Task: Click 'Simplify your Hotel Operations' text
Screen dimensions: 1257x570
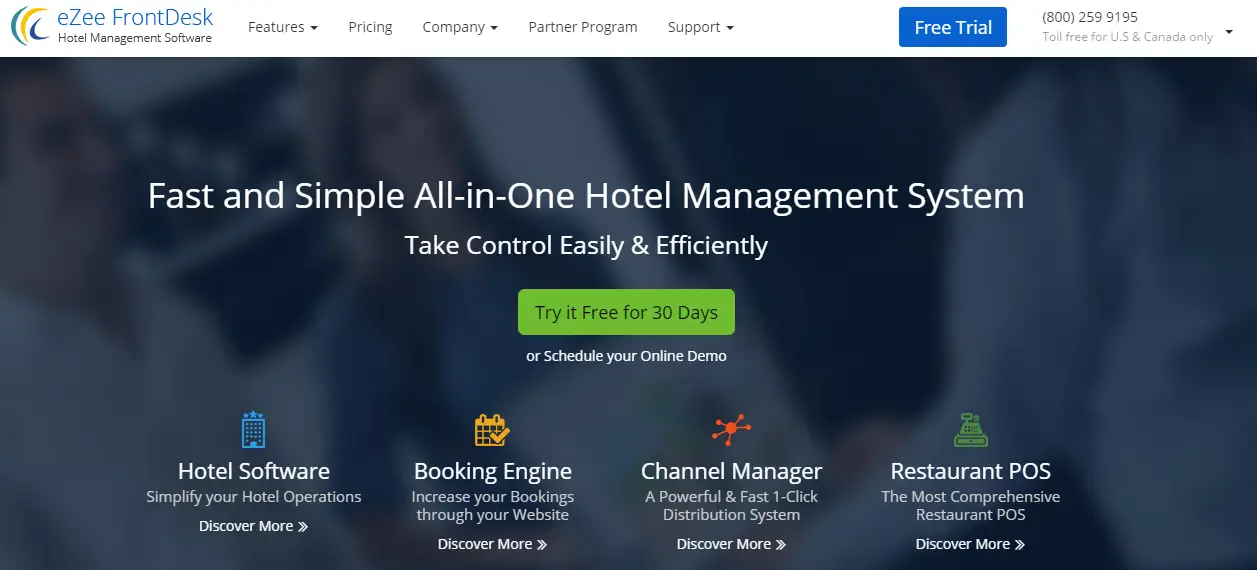Action: pos(254,497)
